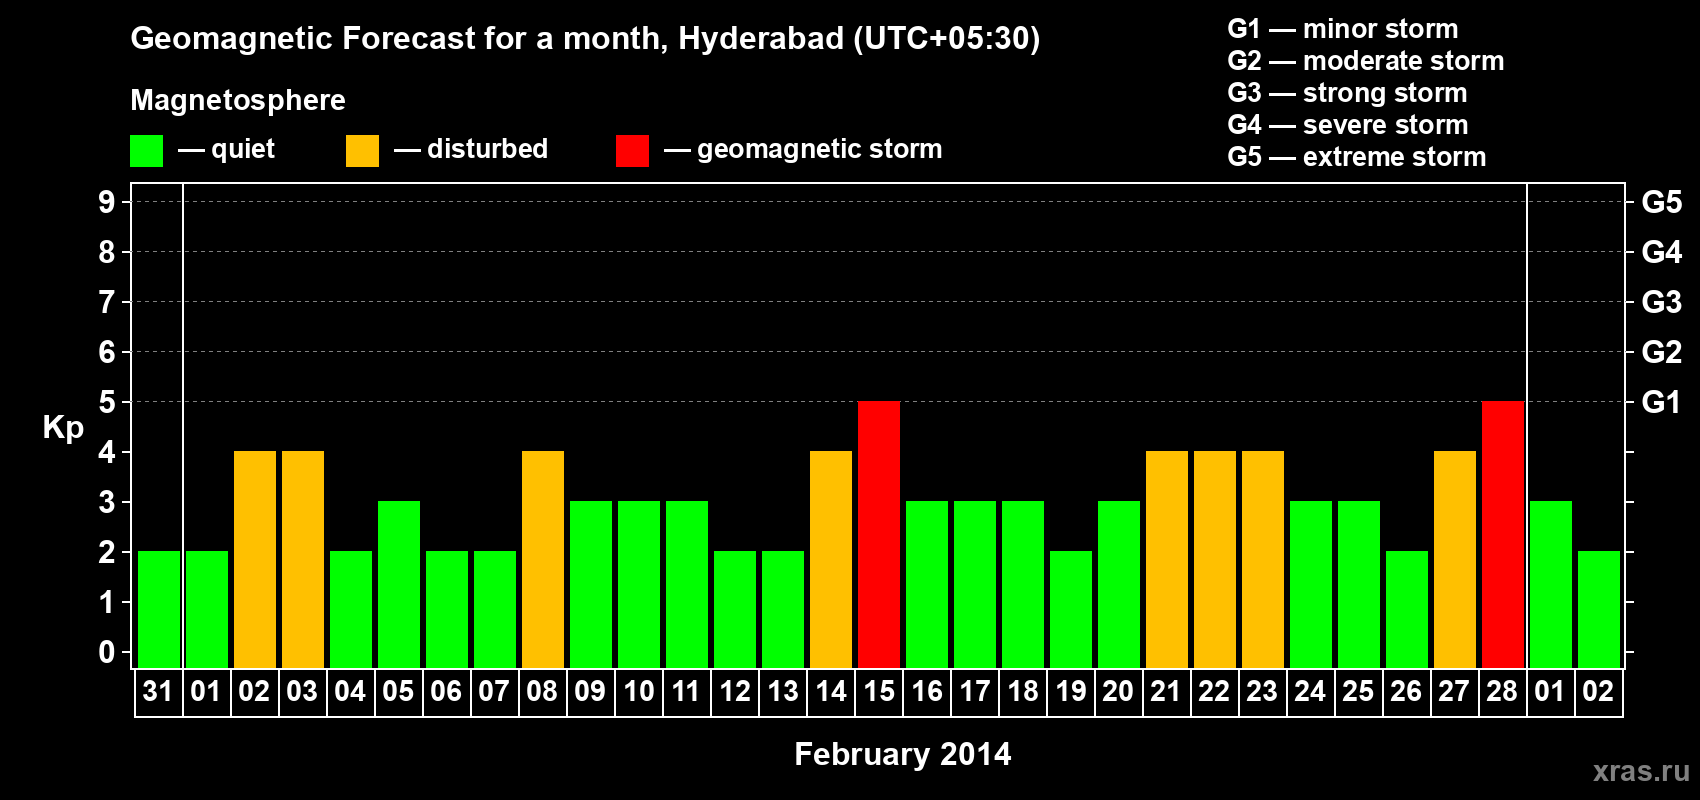Click the 'February 2014' caption
This screenshot has height=800, width=1700.
point(903,754)
